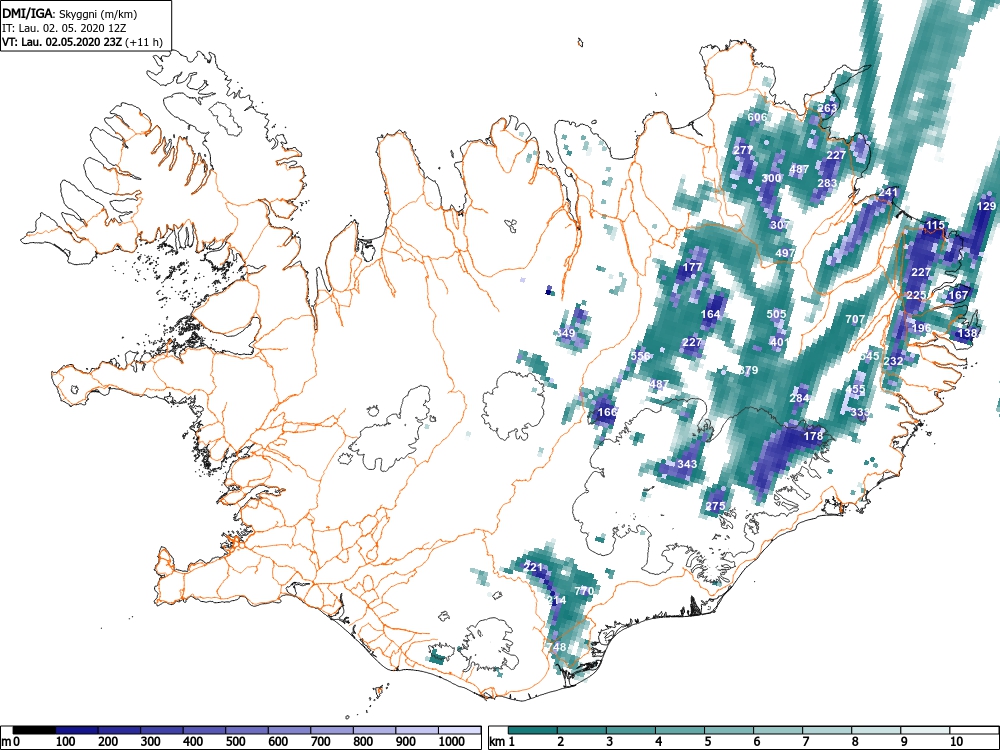Click the 3–4 km legend color segment
This screenshot has width=1000, height=750.
point(631,730)
